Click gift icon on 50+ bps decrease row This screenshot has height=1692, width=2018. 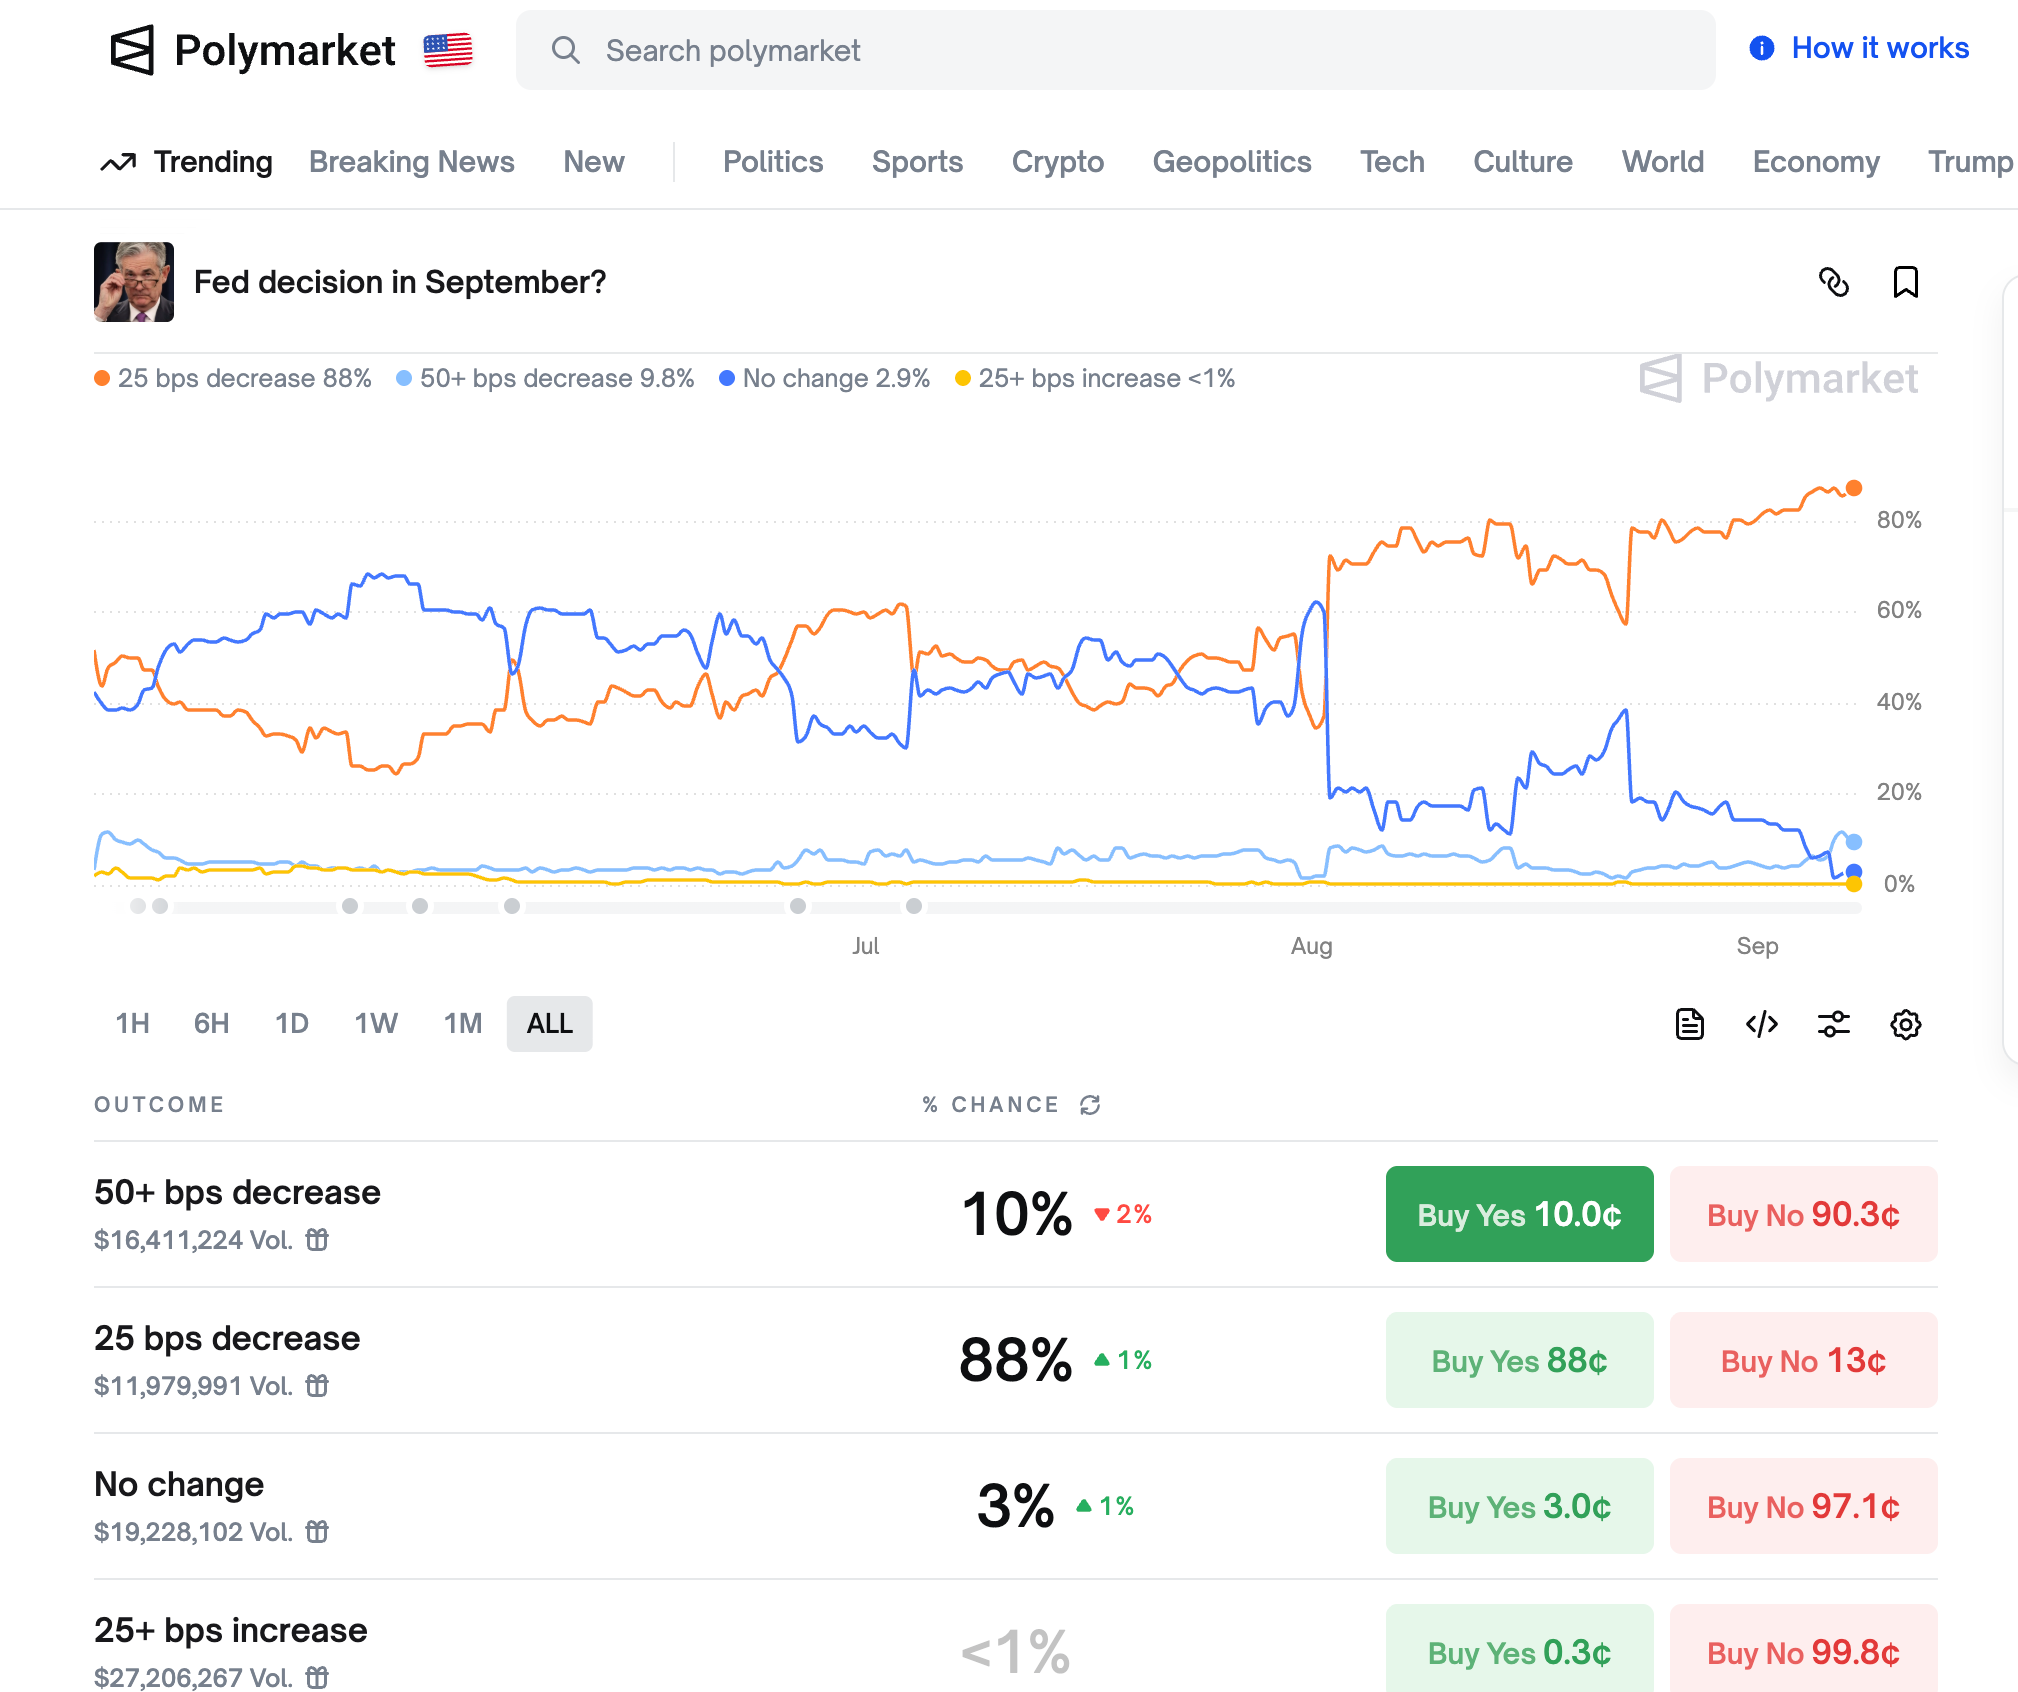[317, 1240]
